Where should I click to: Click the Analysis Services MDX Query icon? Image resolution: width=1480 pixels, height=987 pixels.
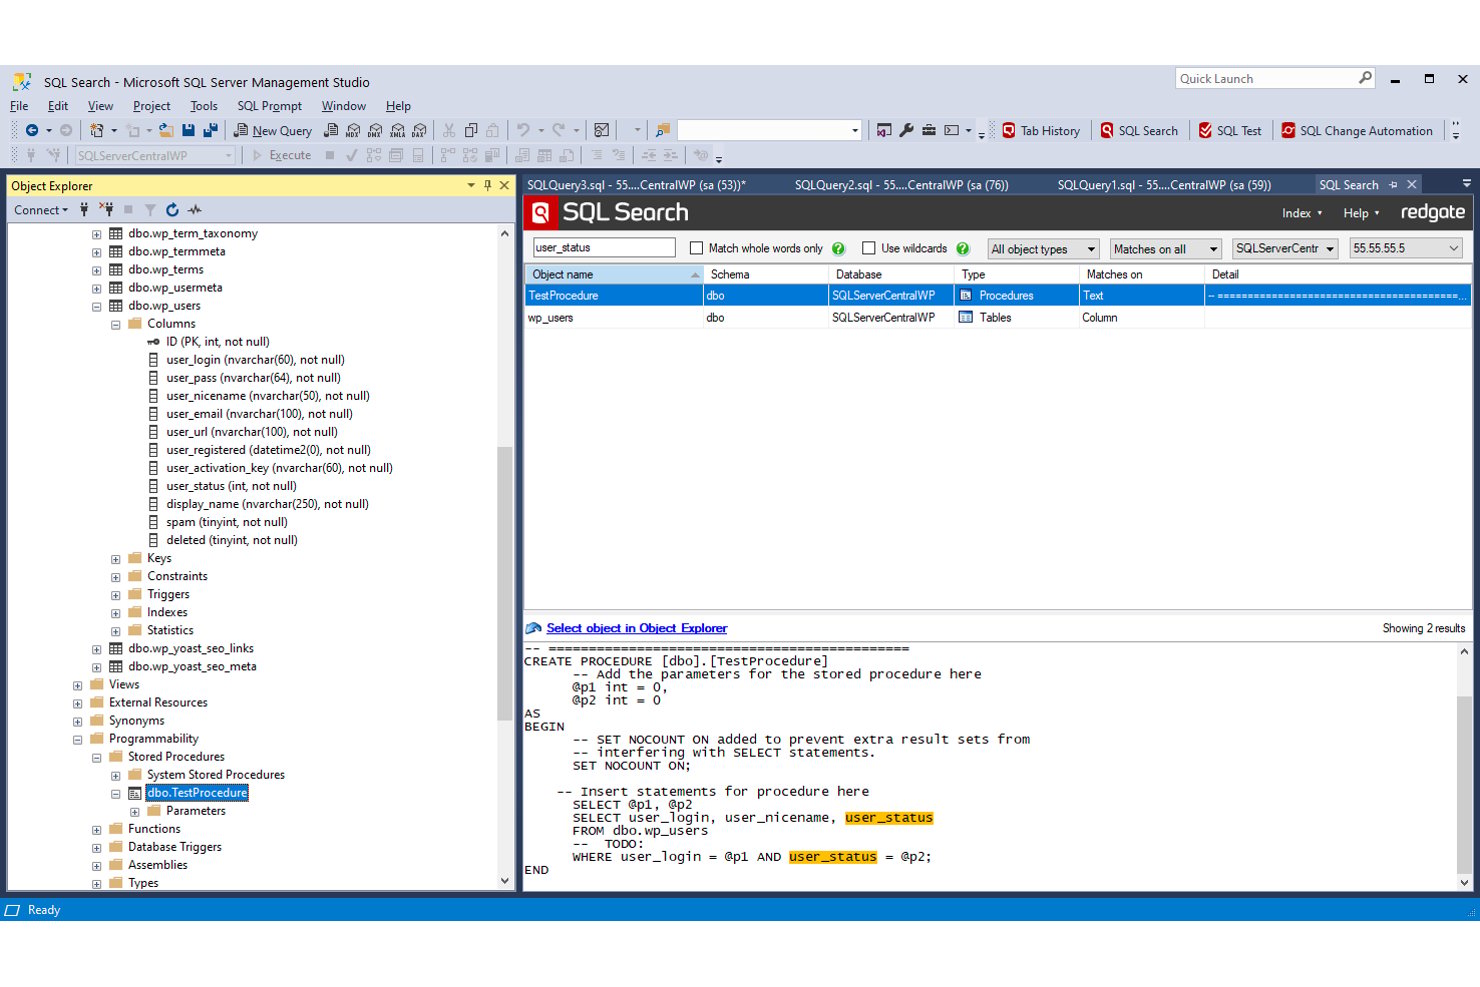(353, 130)
